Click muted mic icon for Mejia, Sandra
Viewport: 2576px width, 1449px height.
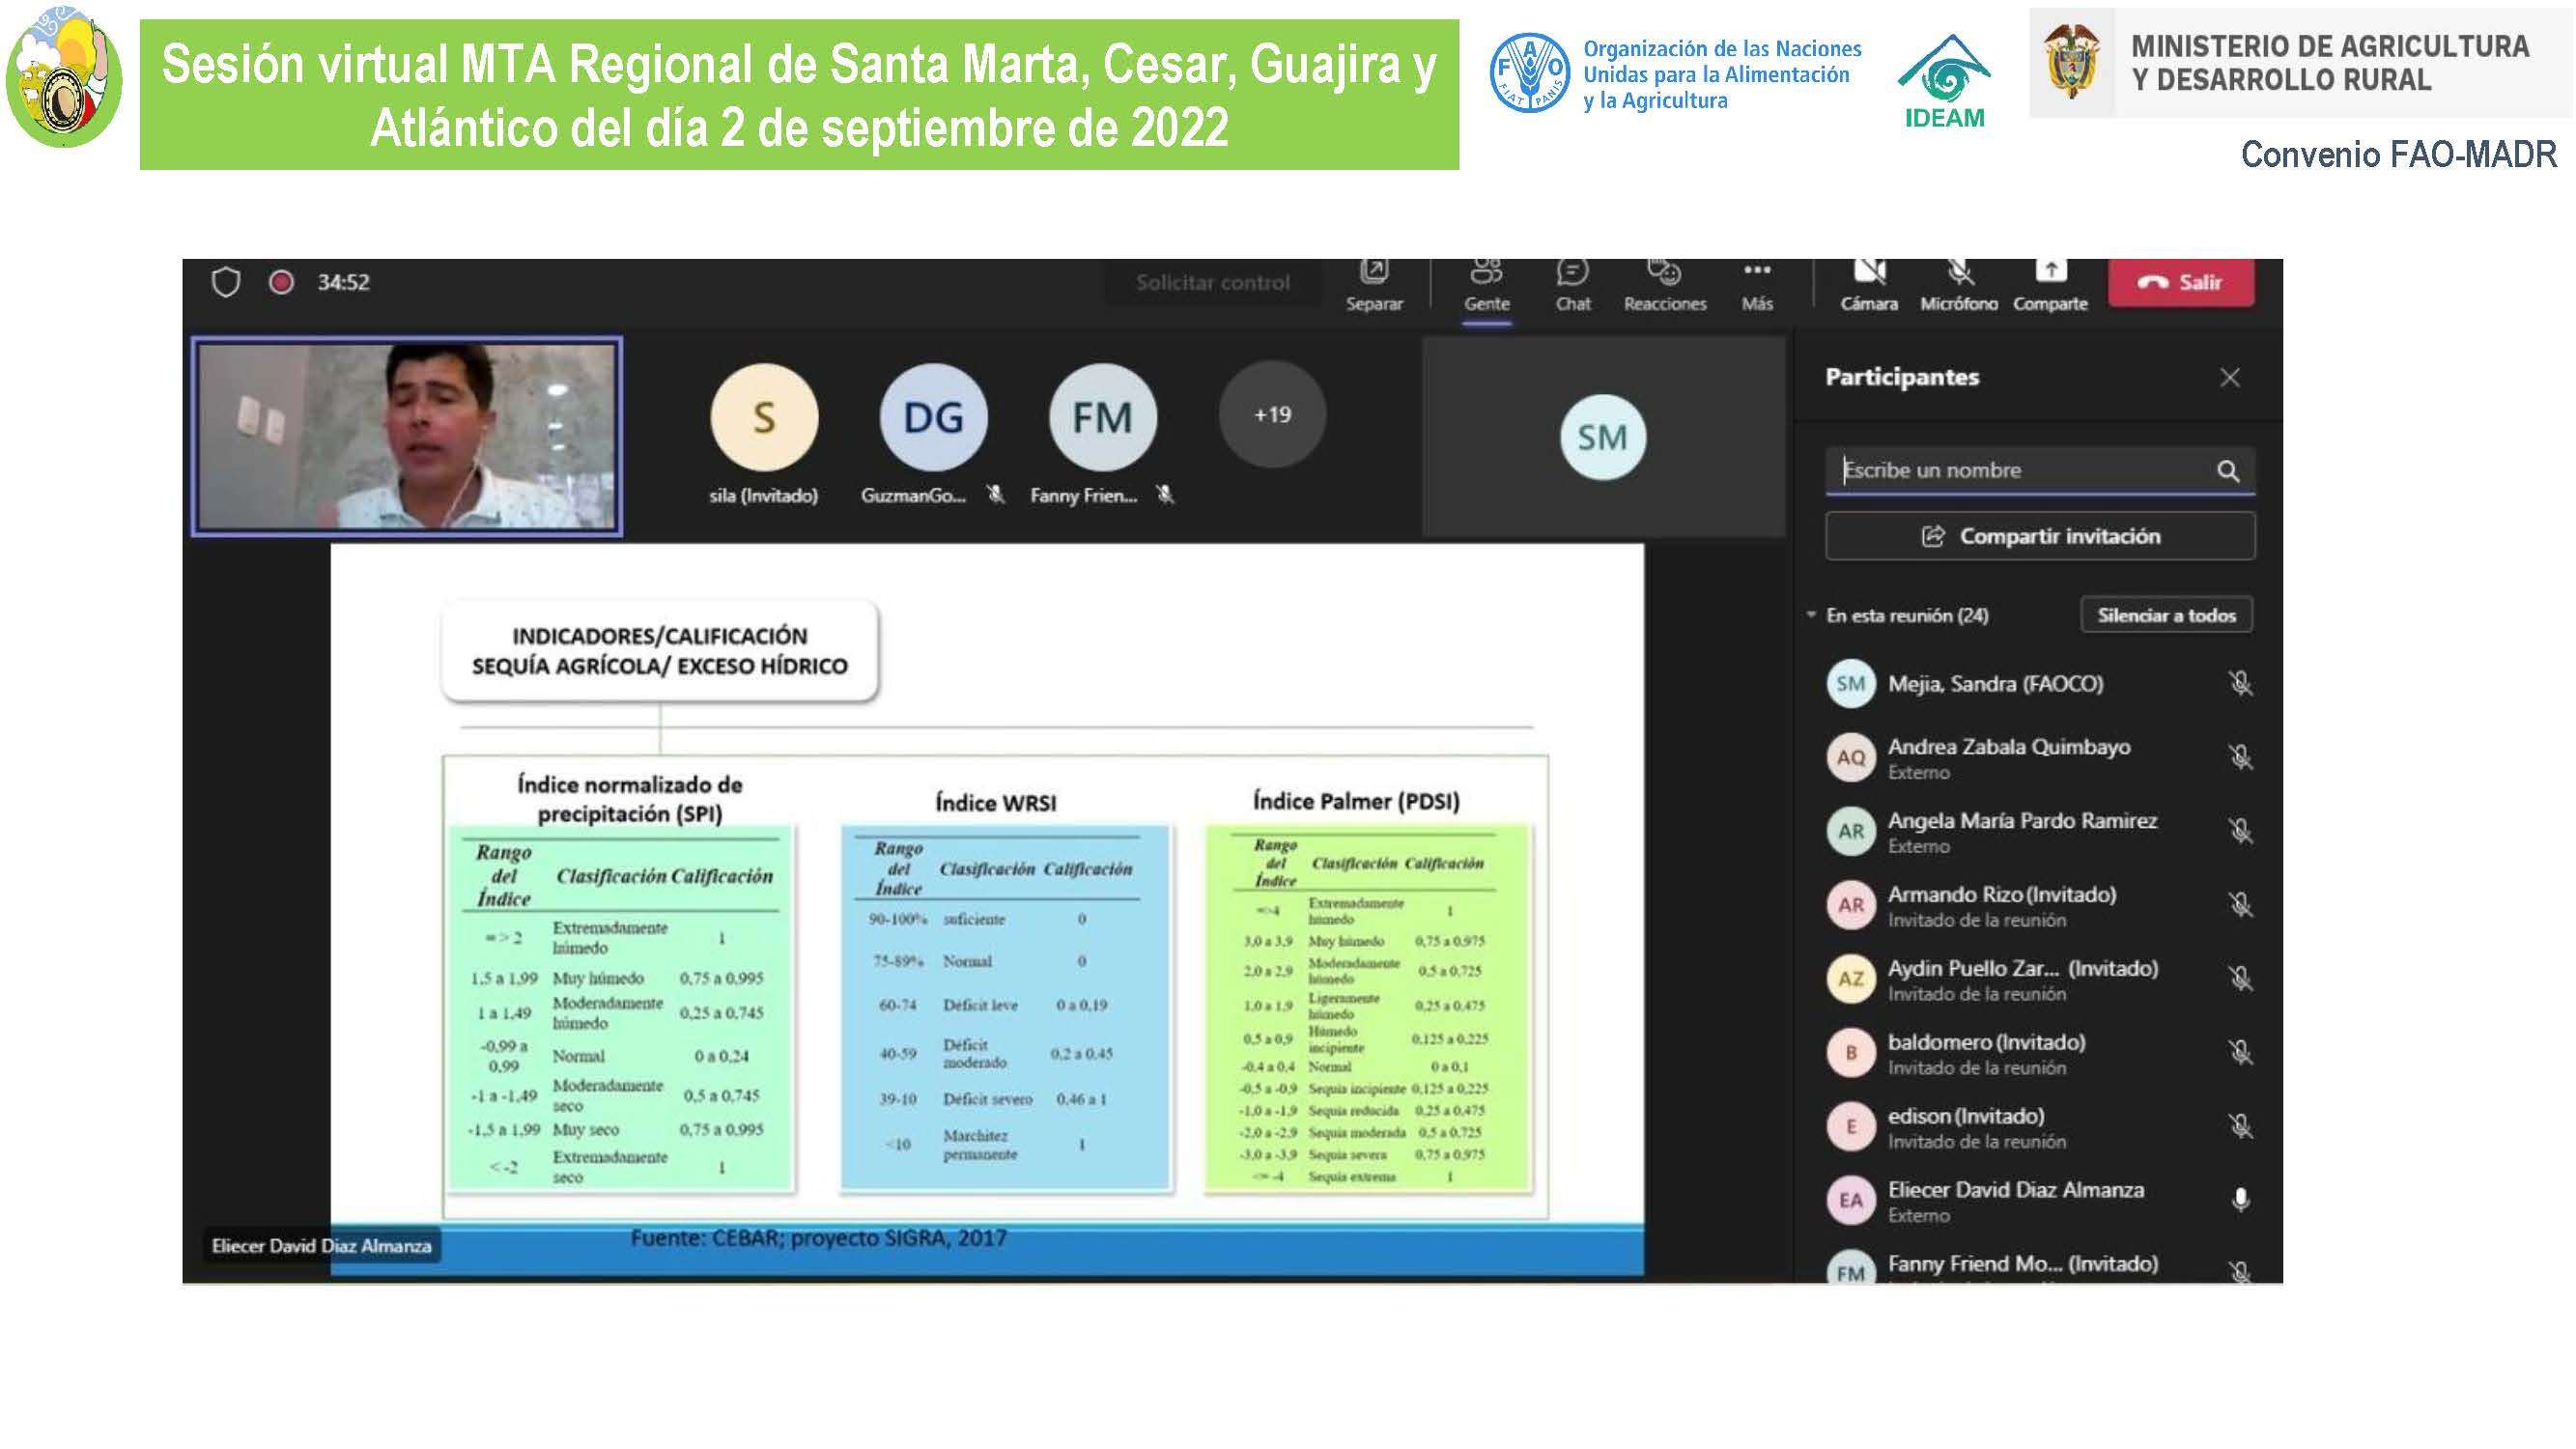click(x=2240, y=684)
